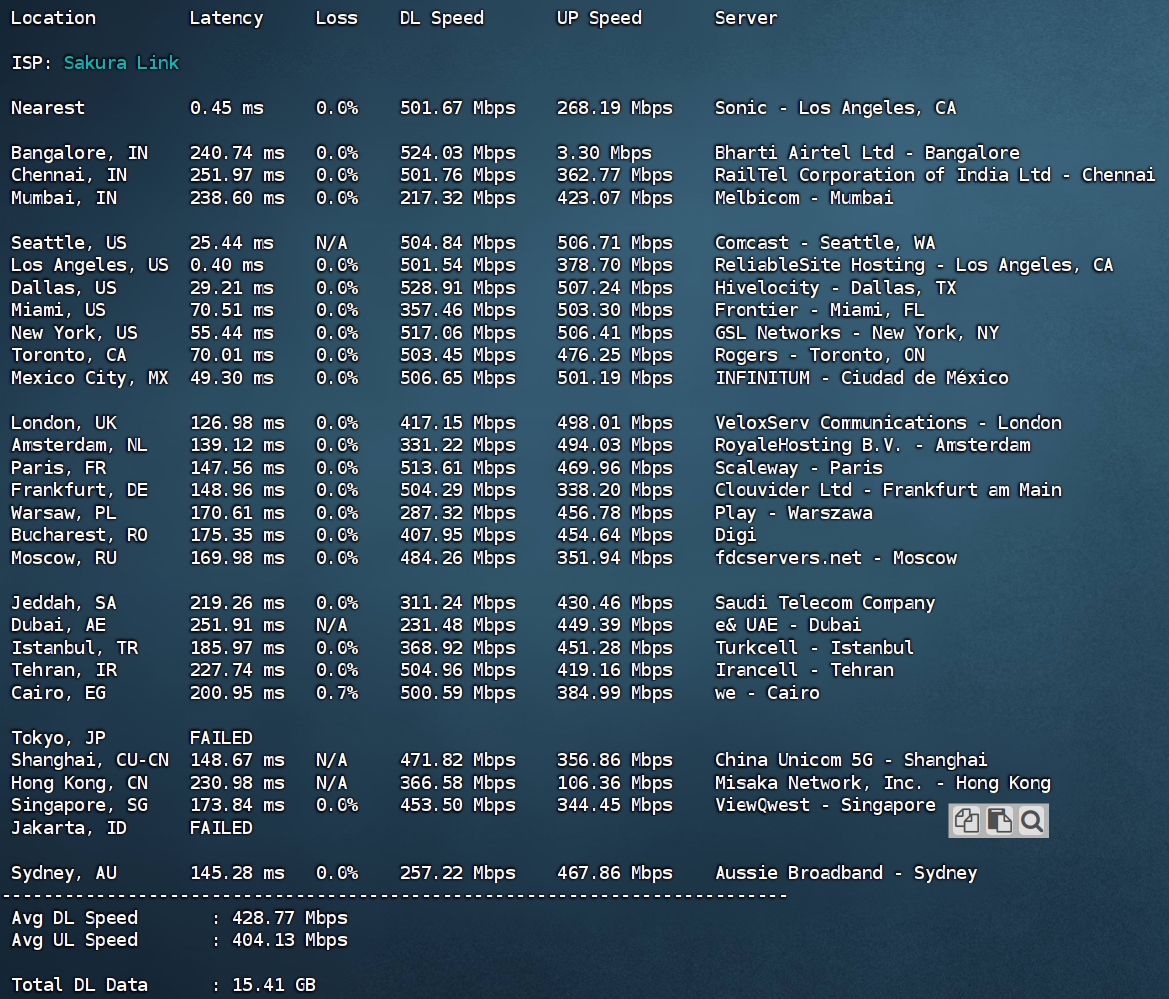
Task: Click 'FAILED' in Jakarta, ID row
Action: (221, 828)
